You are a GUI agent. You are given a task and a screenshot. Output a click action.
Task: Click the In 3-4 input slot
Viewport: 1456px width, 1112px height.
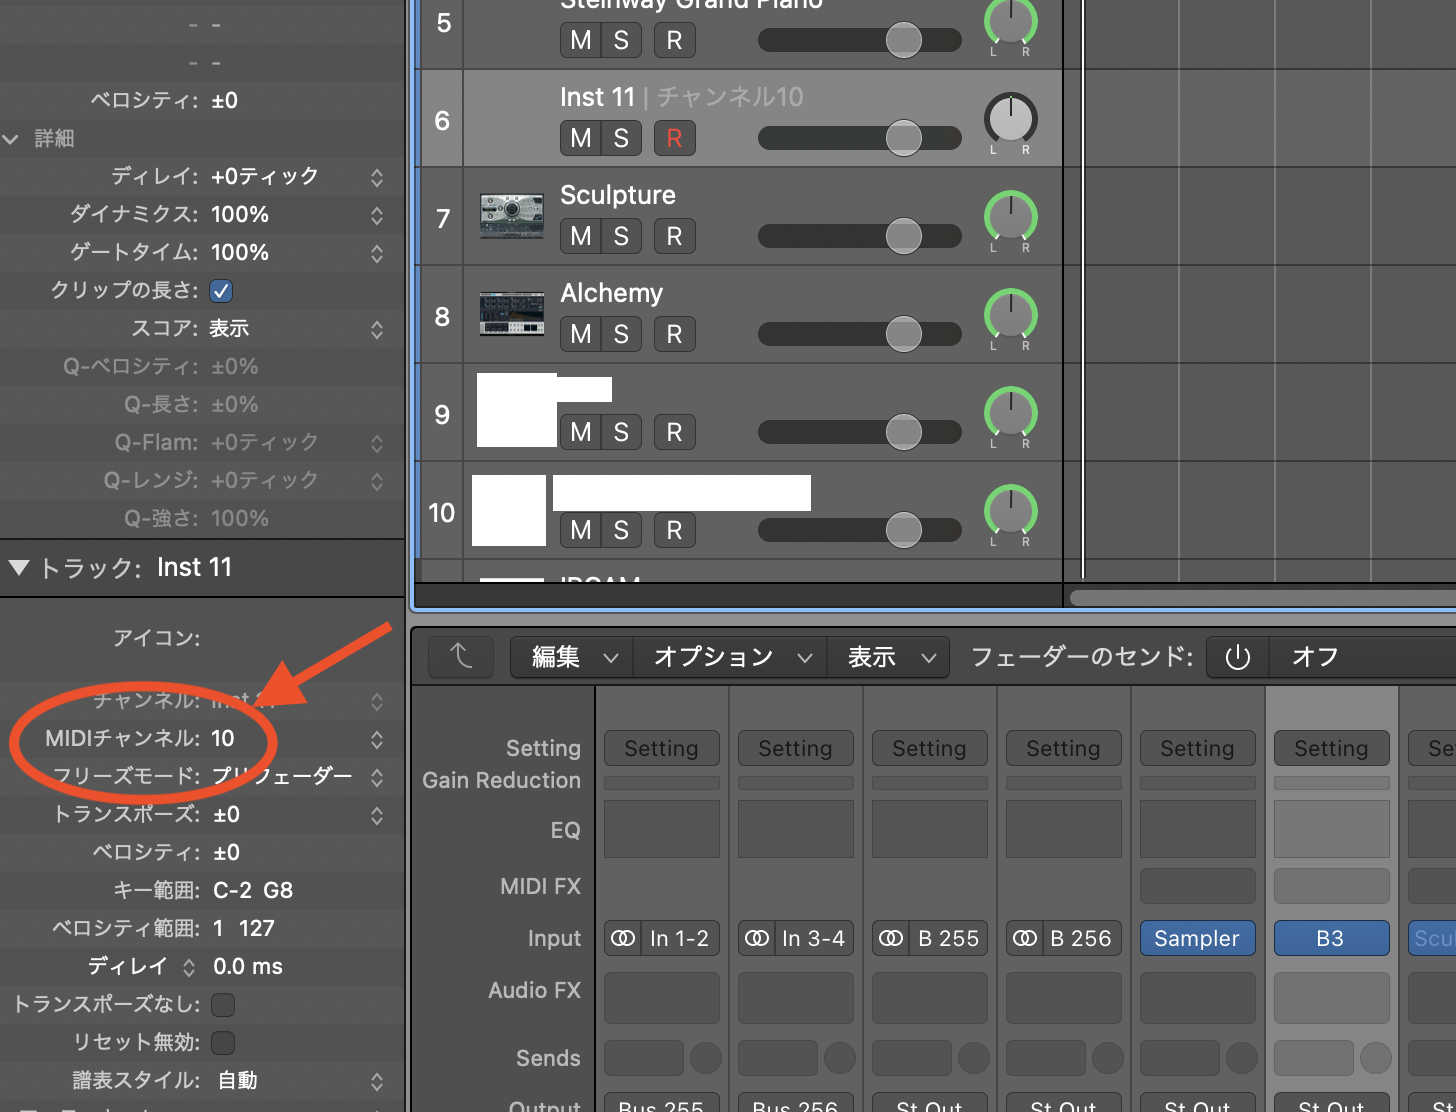814,938
